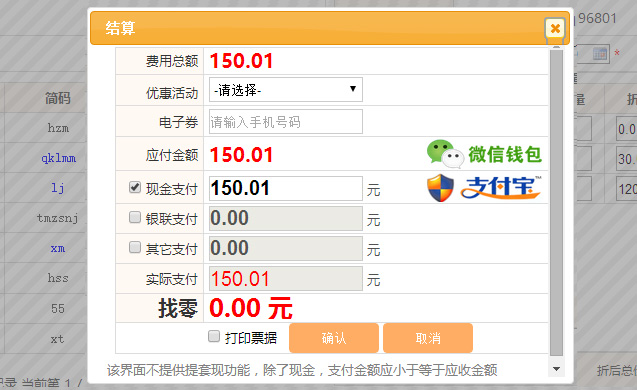This screenshot has height=390, width=637.
Task: Click dialog scrollbar down arrow
Action: coord(557,369)
